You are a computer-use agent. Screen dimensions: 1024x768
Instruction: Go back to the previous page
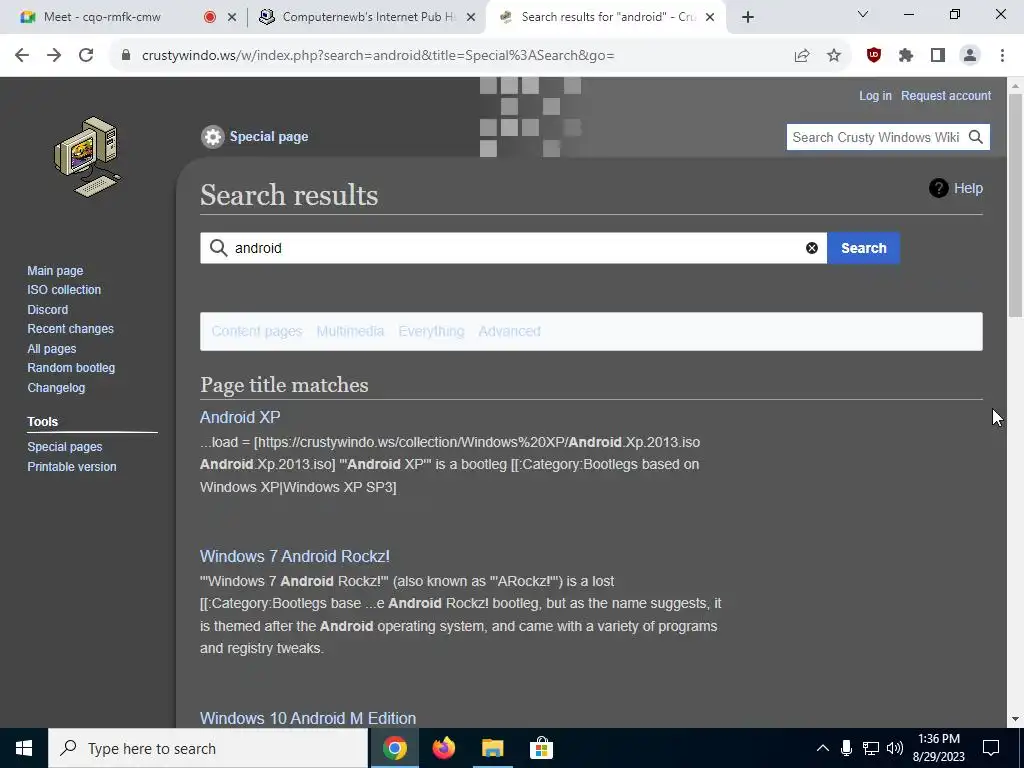22,56
